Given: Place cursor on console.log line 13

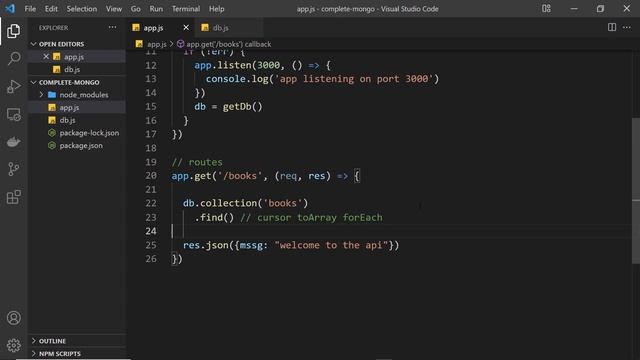Looking at the screenshot, I should click(x=322, y=79).
